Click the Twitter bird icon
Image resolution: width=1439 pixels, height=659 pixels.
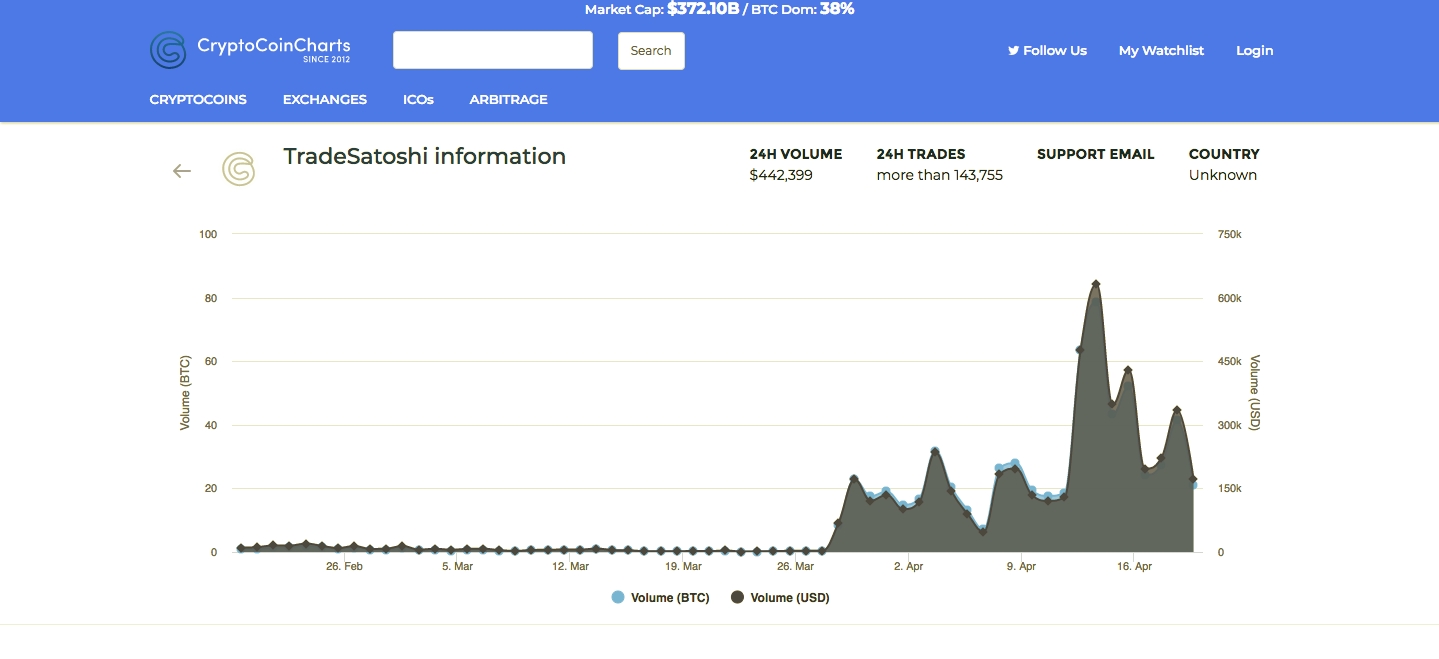coord(1013,50)
